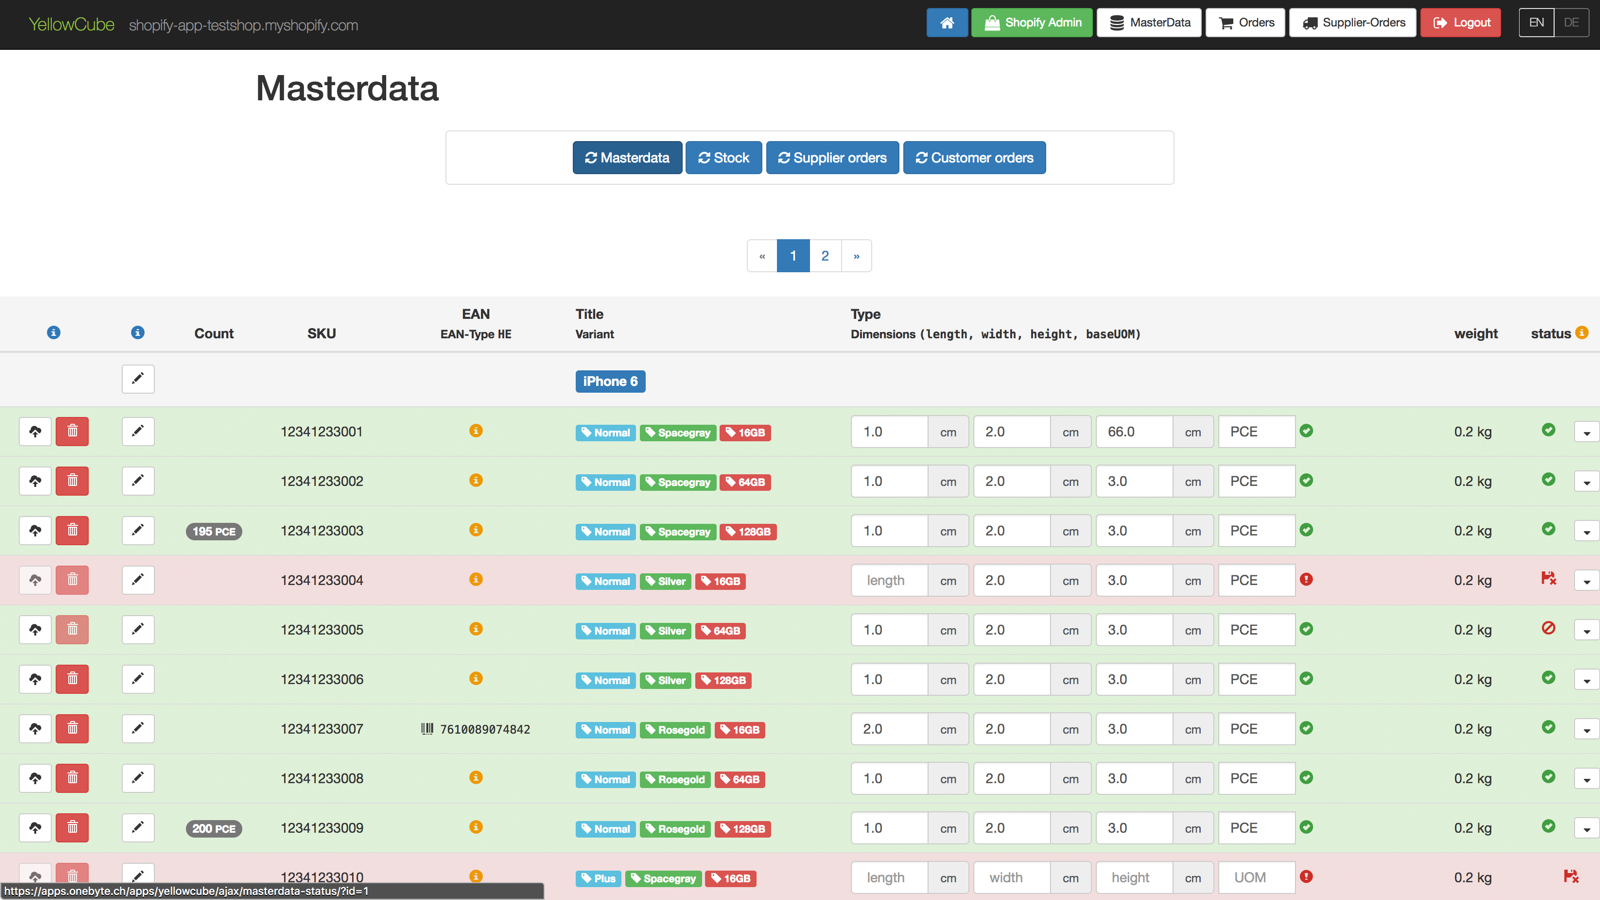The width and height of the screenshot is (1600, 900).
Task: Navigate to Supplier-Orders in the navigation bar
Action: 1352,22
